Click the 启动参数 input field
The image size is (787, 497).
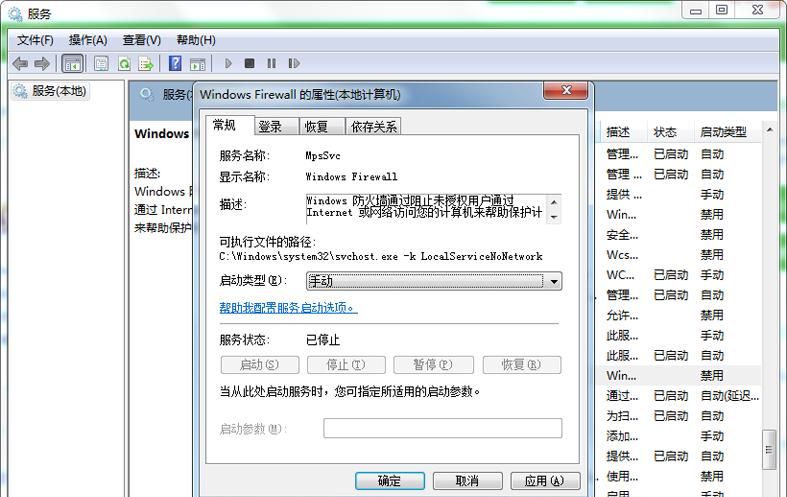coord(443,428)
